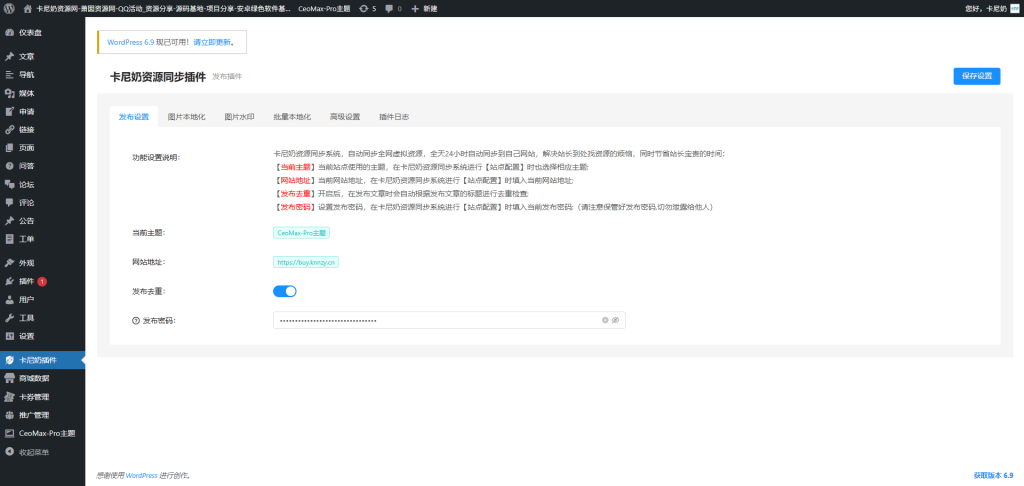This screenshot has width=1024, height=486.
Task: Open 插件 plugins menu with badge
Action: click(42, 282)
